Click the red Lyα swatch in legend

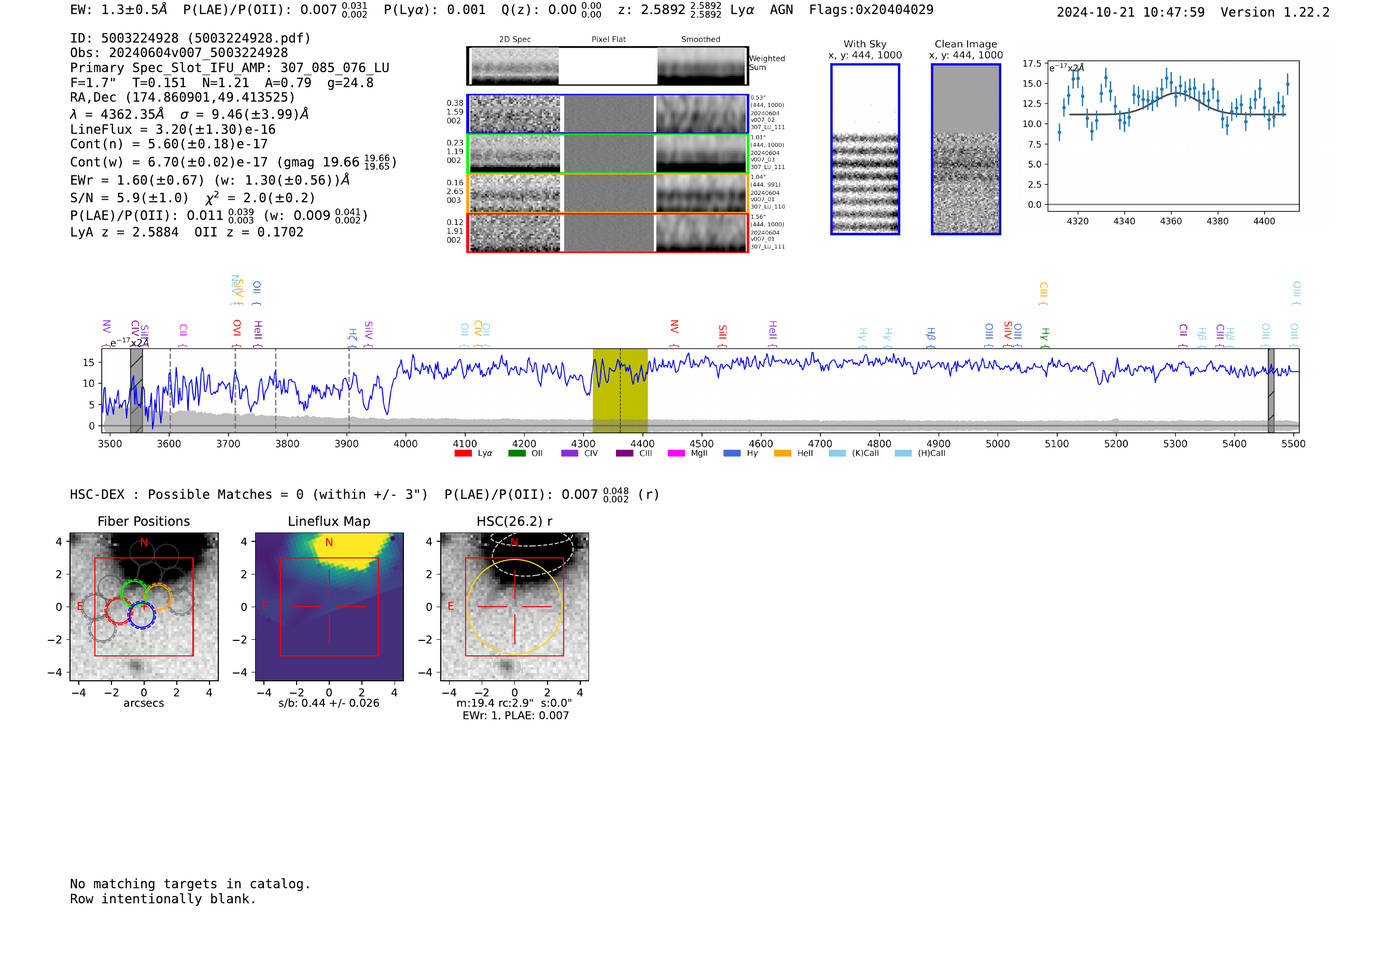[463, 453]
